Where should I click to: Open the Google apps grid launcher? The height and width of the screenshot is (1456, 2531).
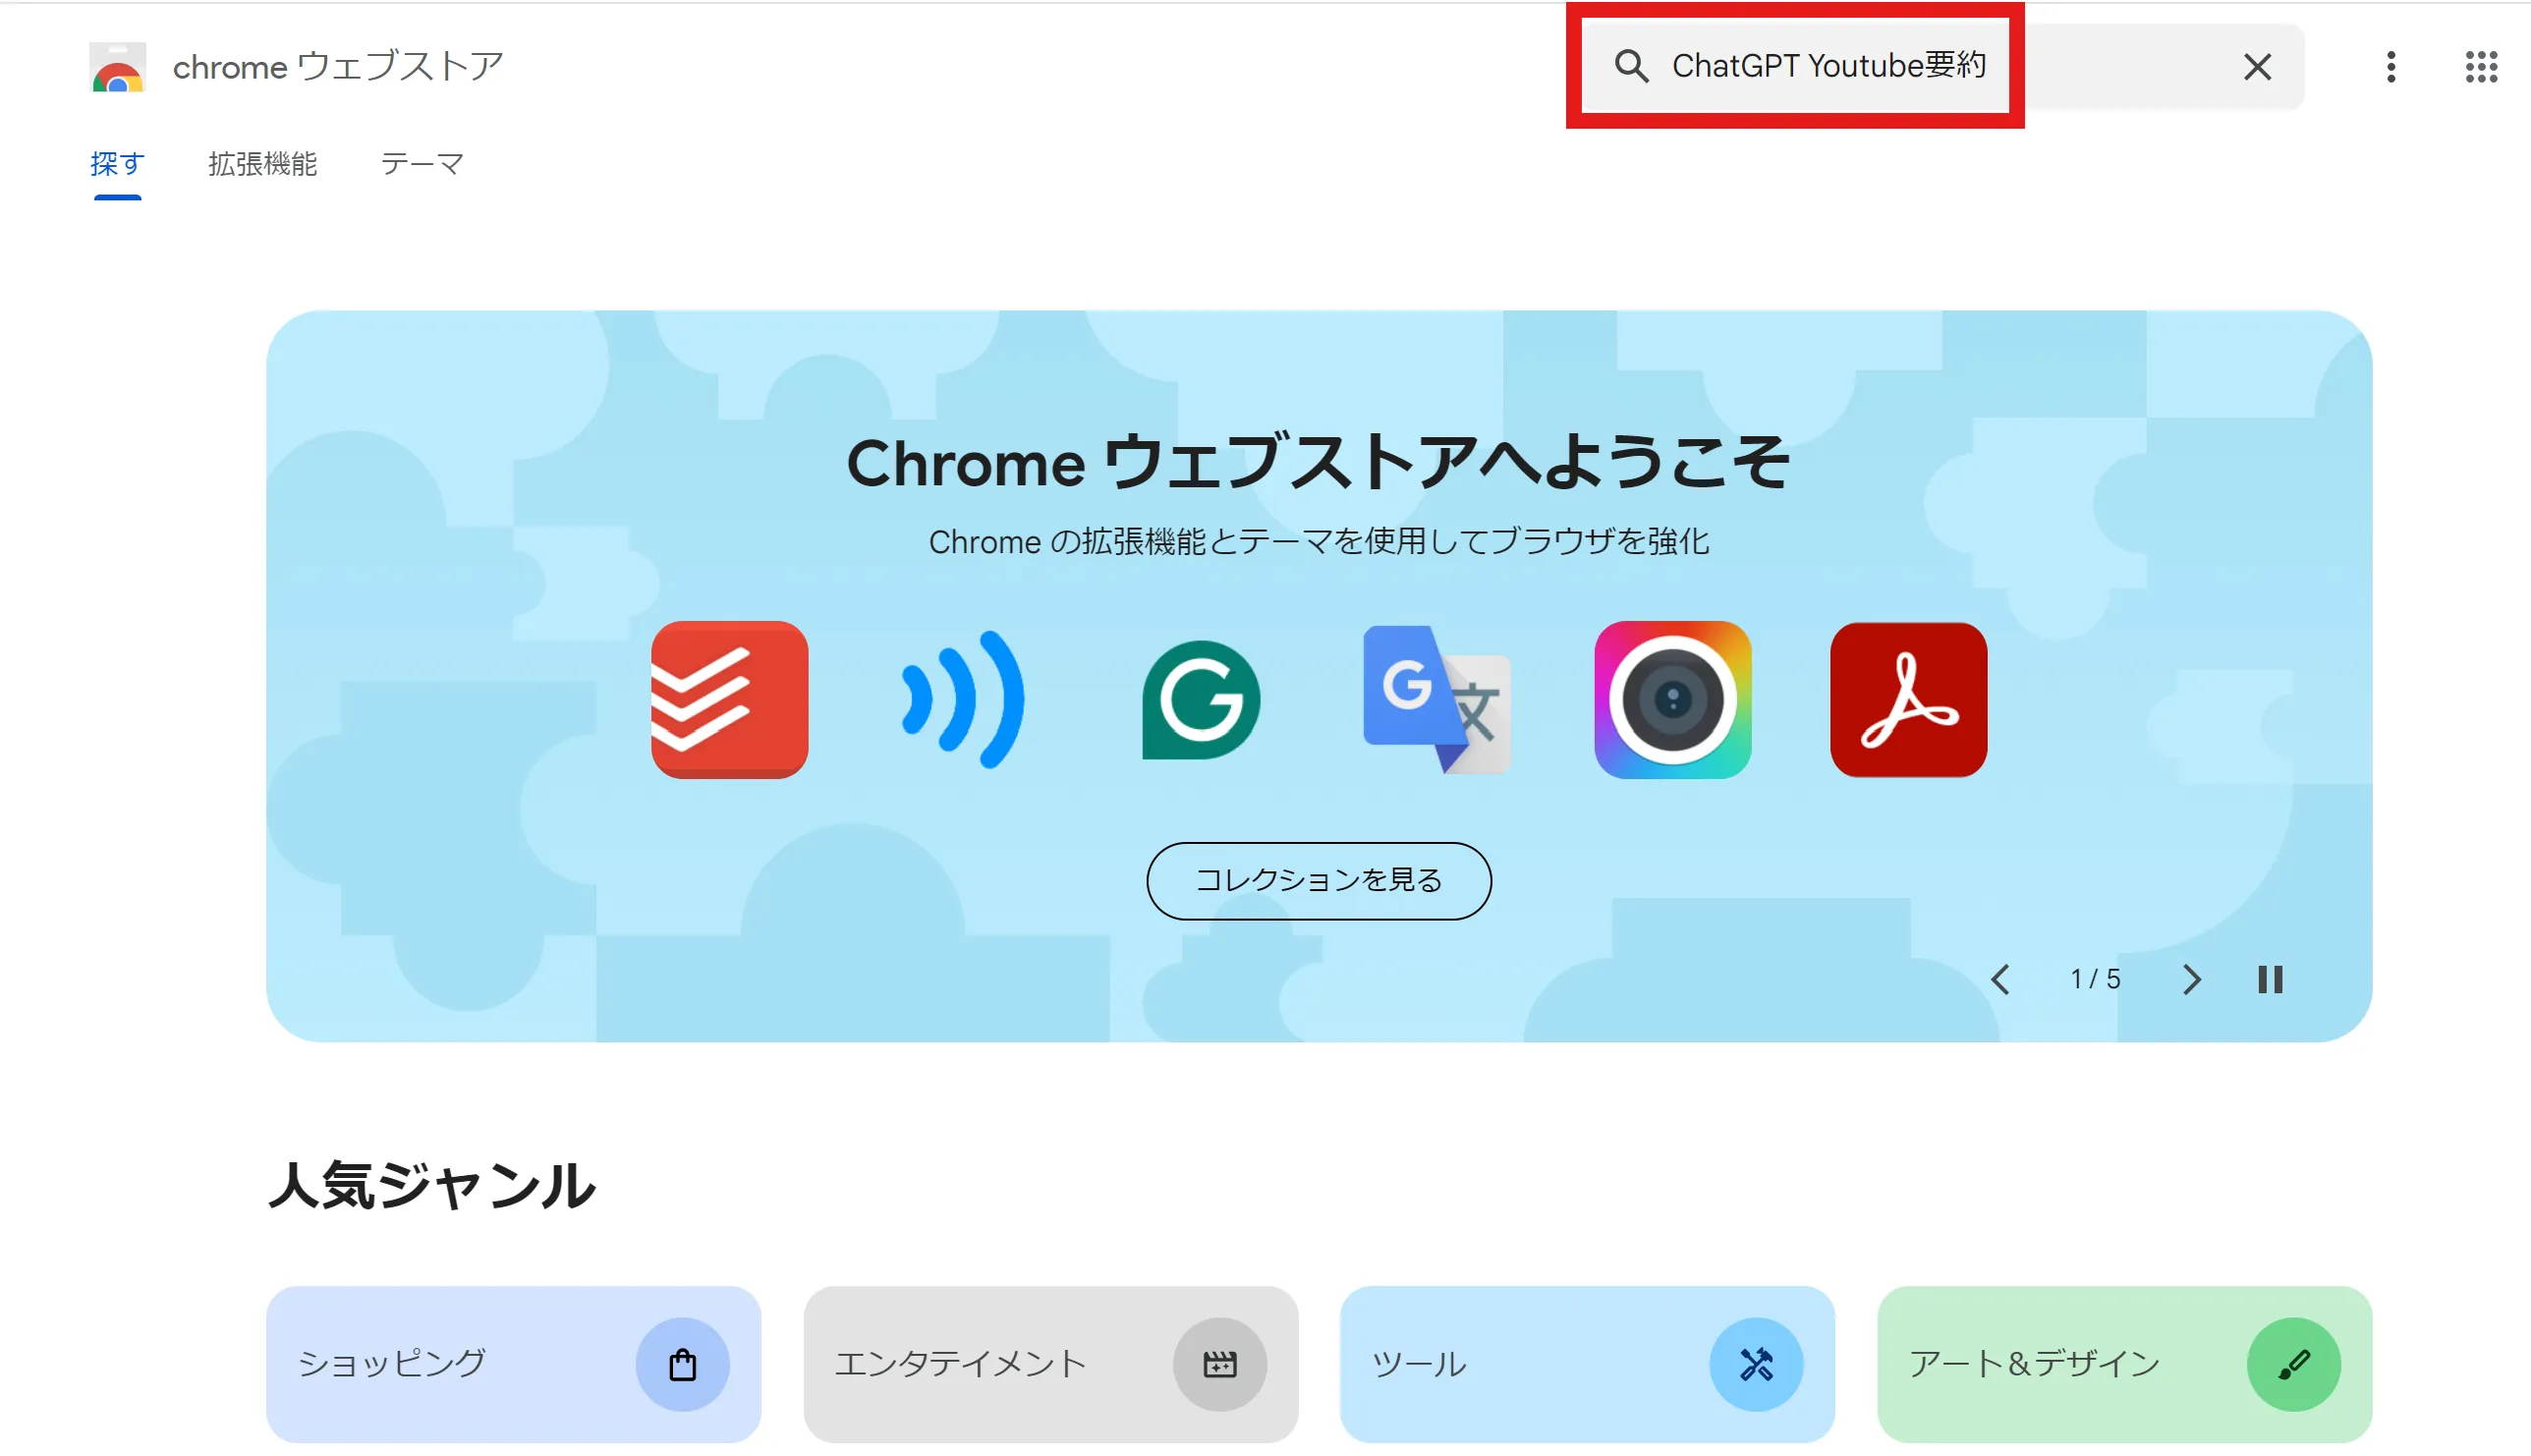pos(2481,67)
